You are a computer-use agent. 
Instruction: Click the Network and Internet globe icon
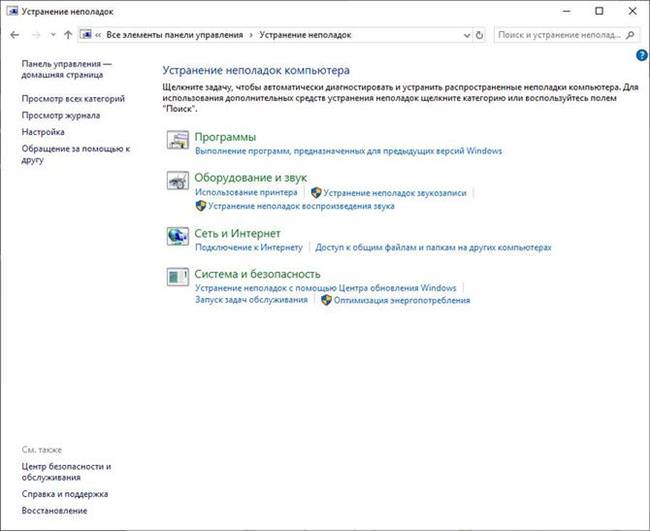(x=178, y=236)
